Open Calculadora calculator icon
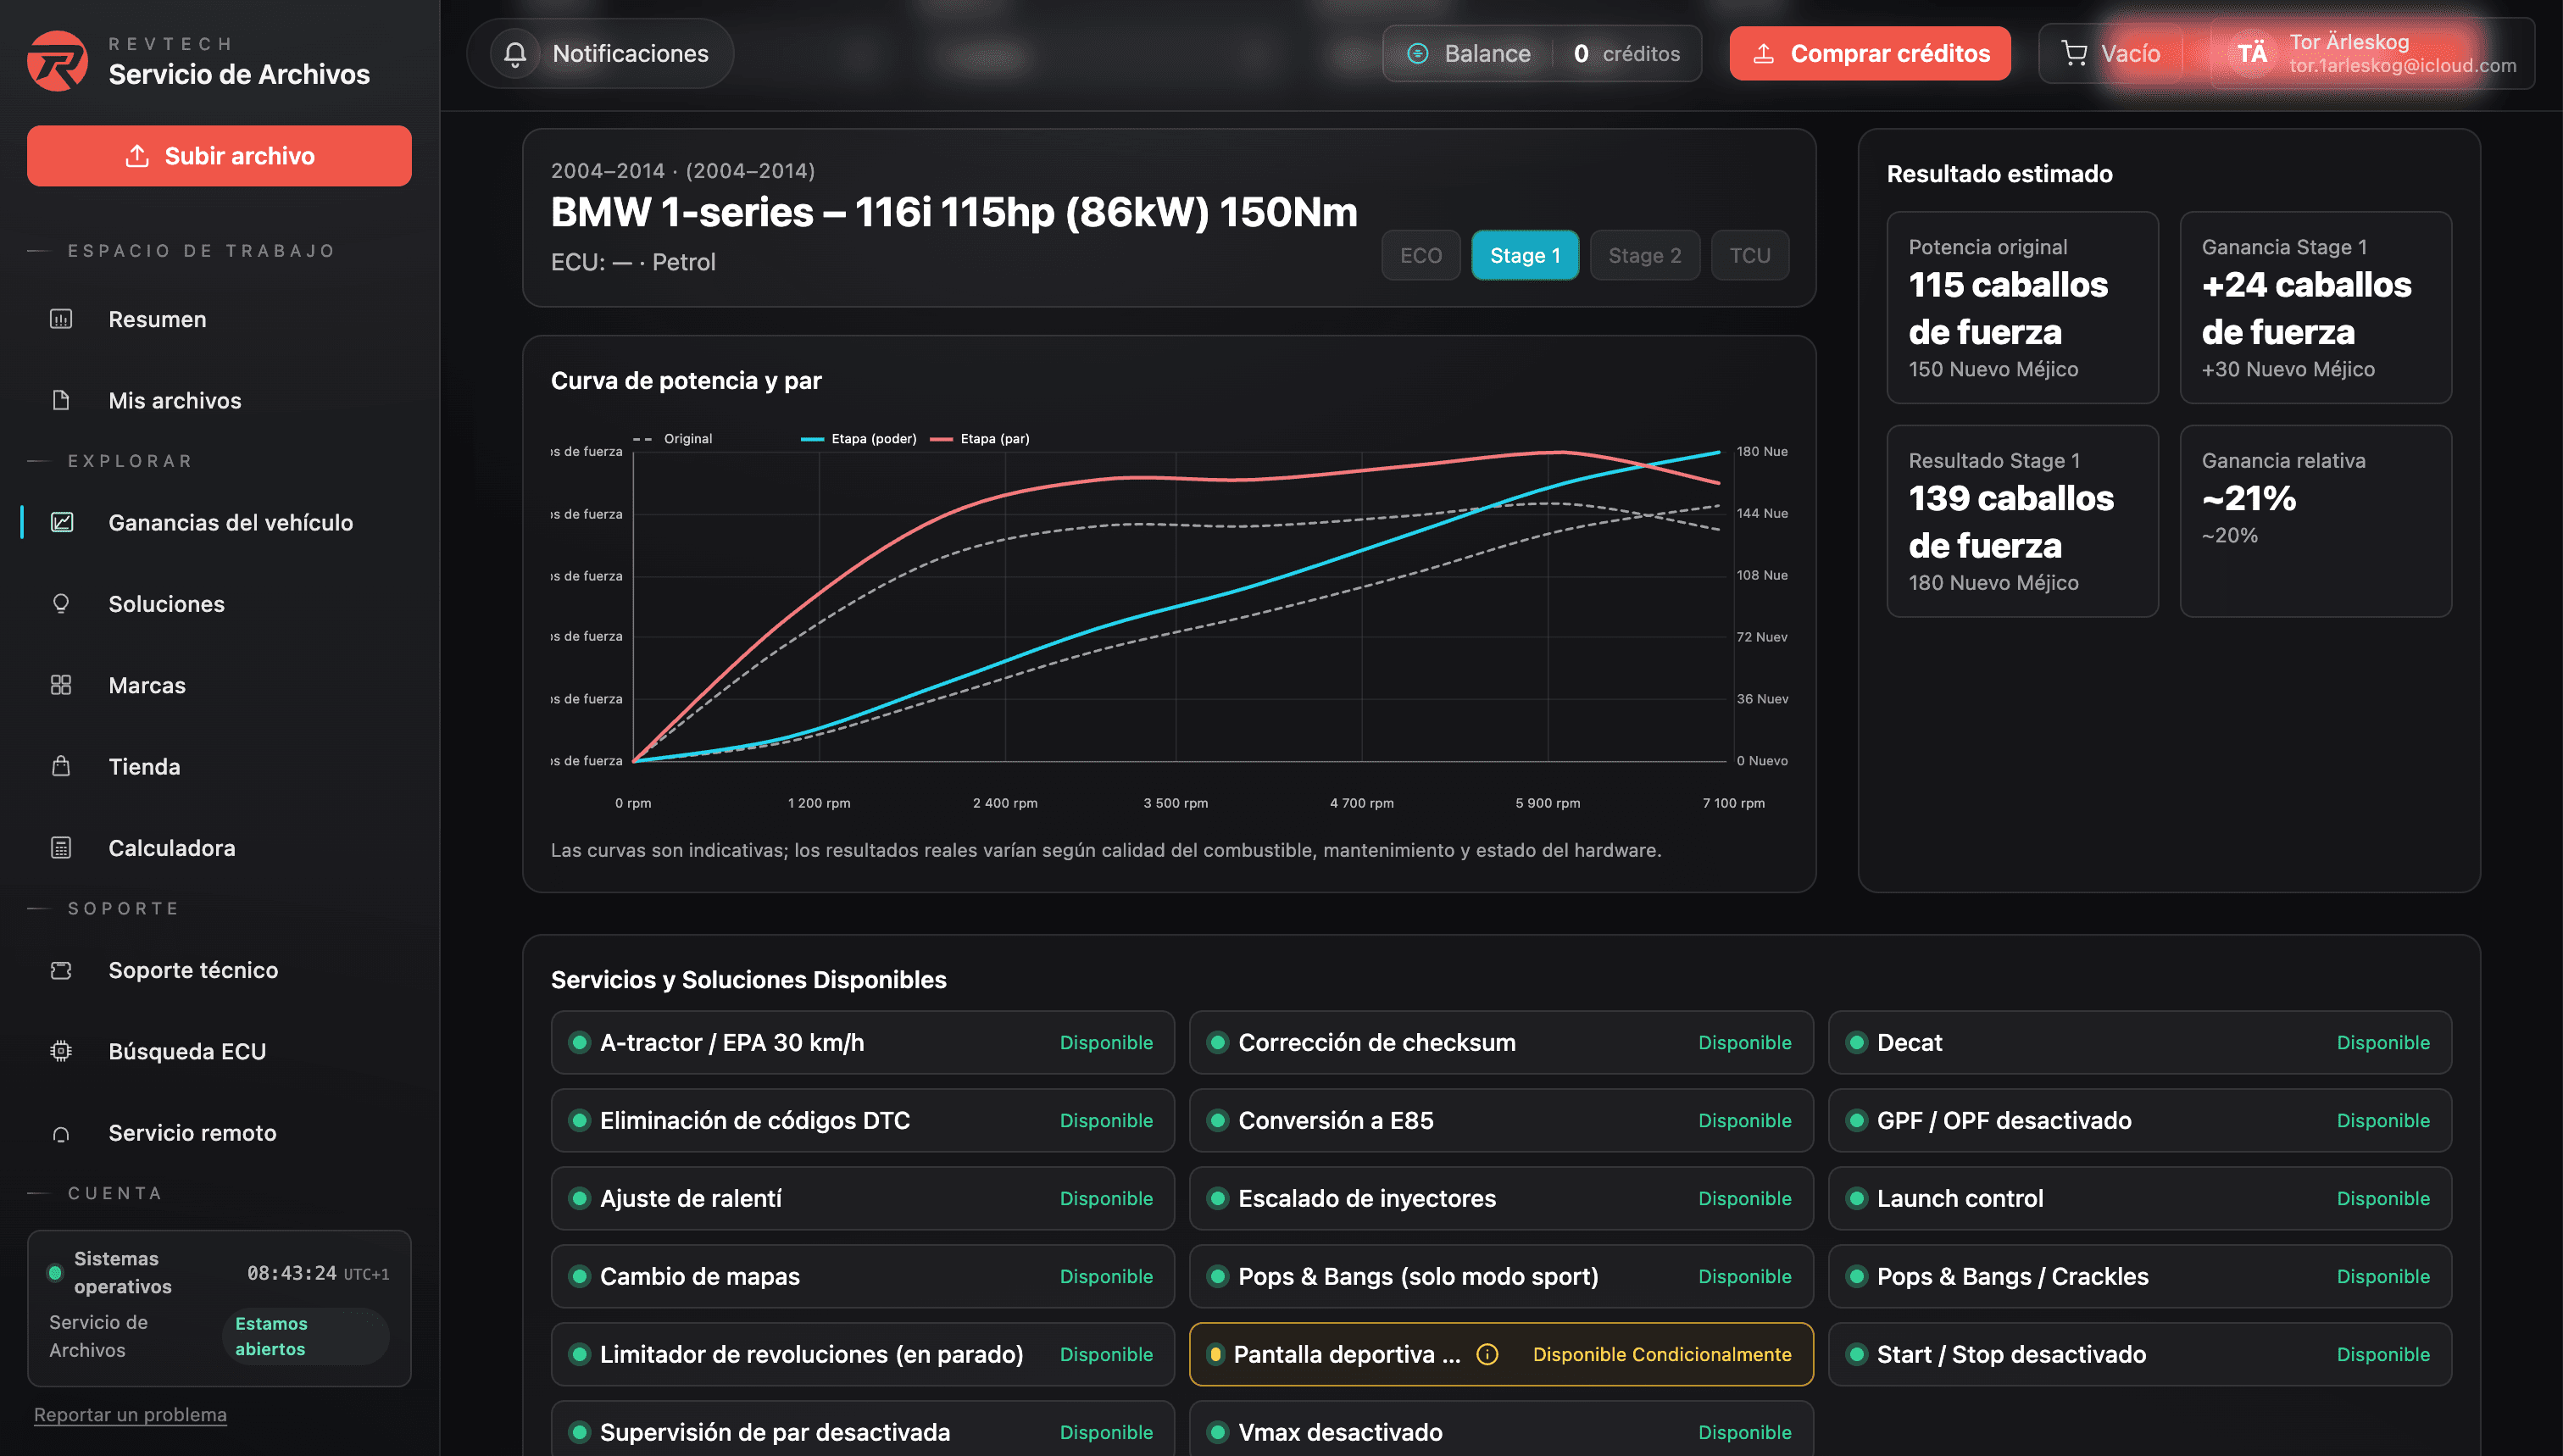This screenshot has width=2563, height=1456. point(61,848)
